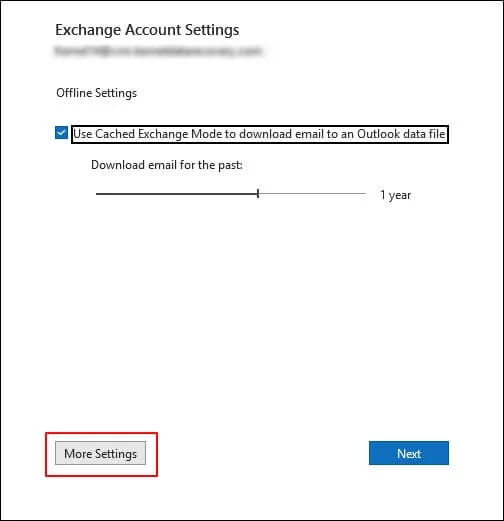Click the 'Download email for the past' label
Screen dimensions: 504x521
(x=167, y=165)
